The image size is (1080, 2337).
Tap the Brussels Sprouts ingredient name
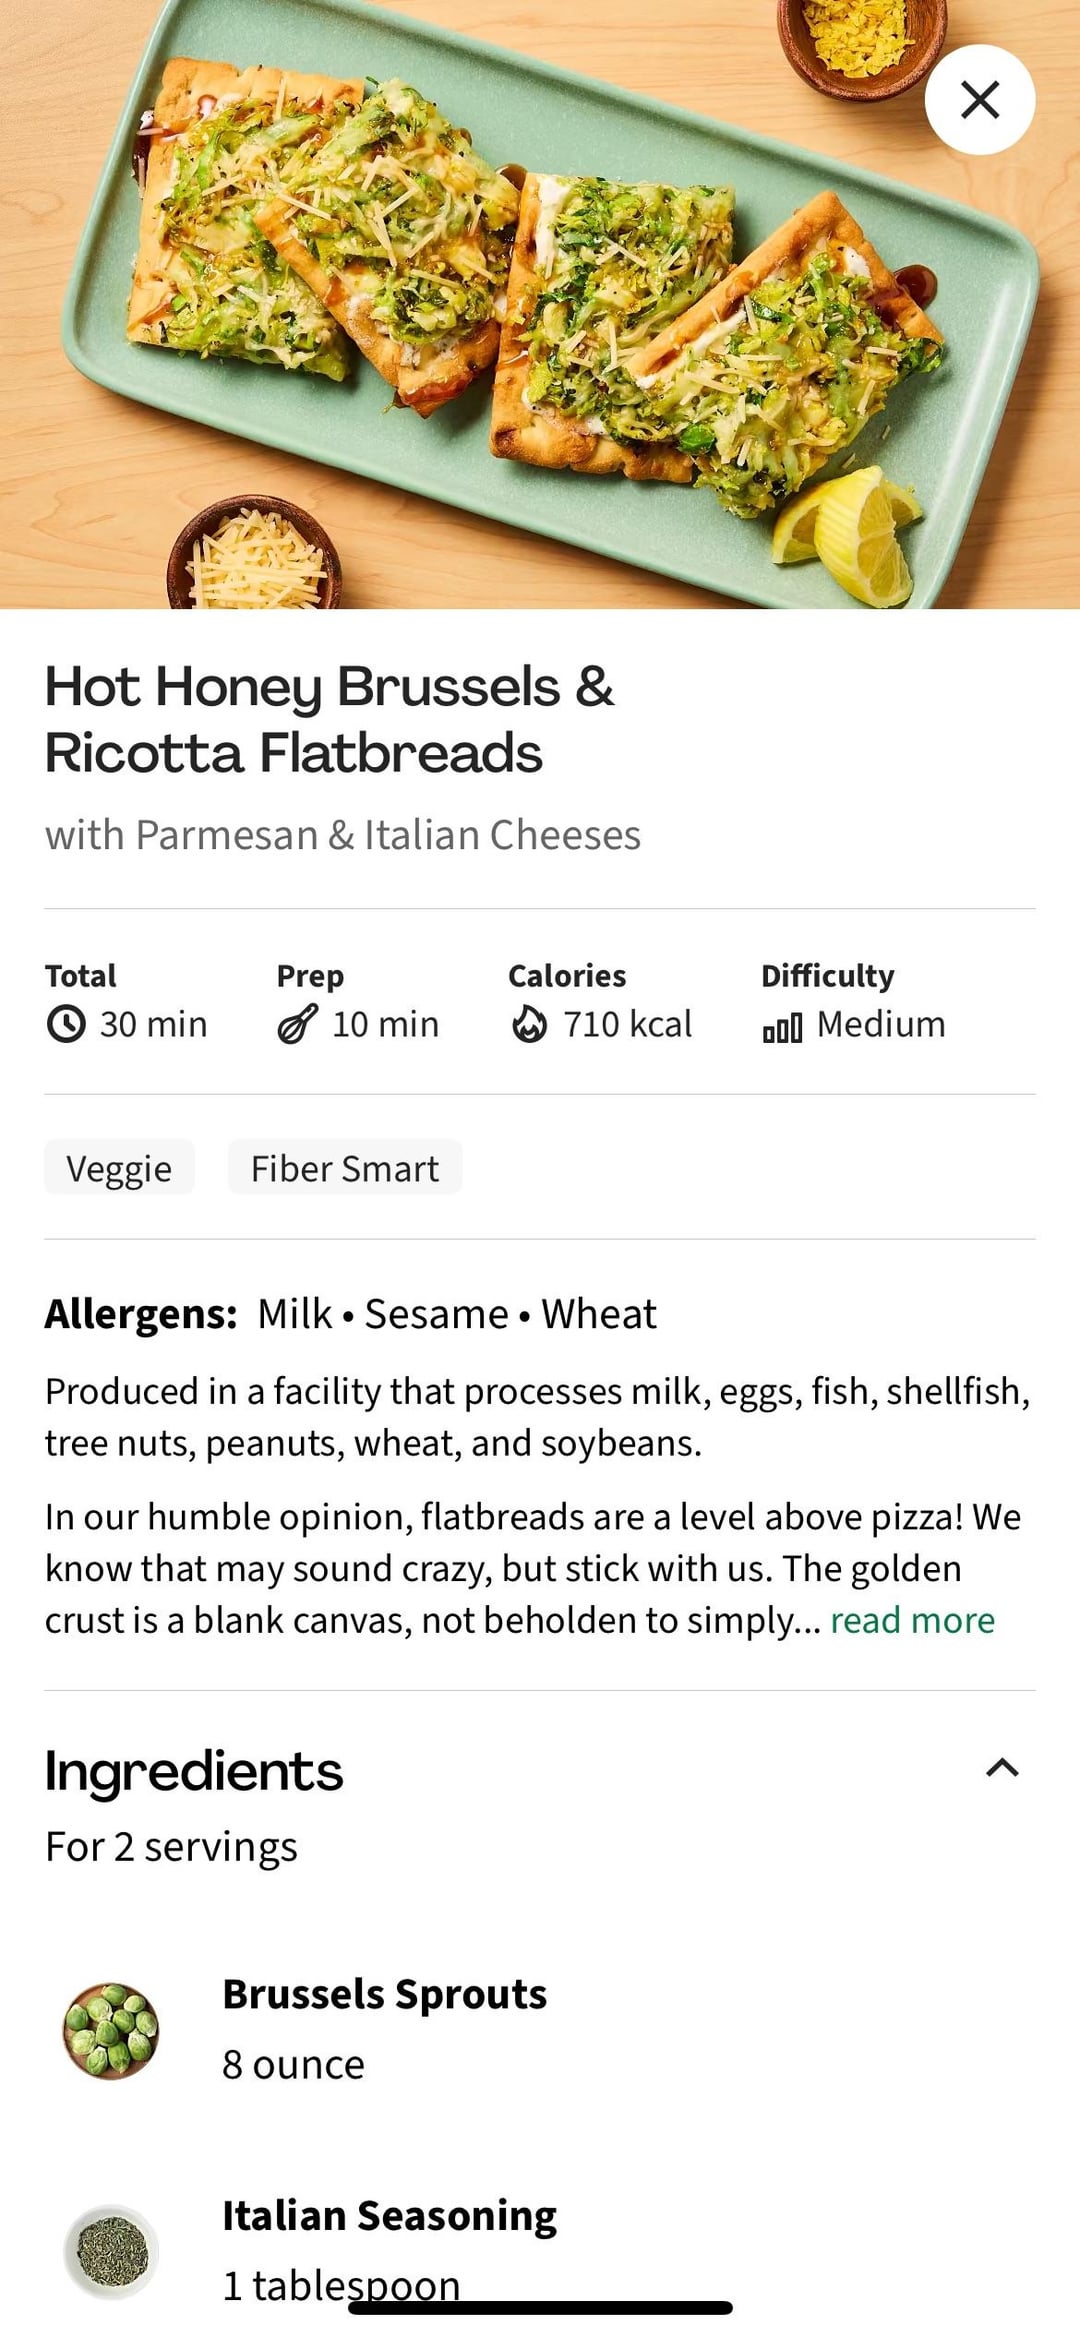384,1994
